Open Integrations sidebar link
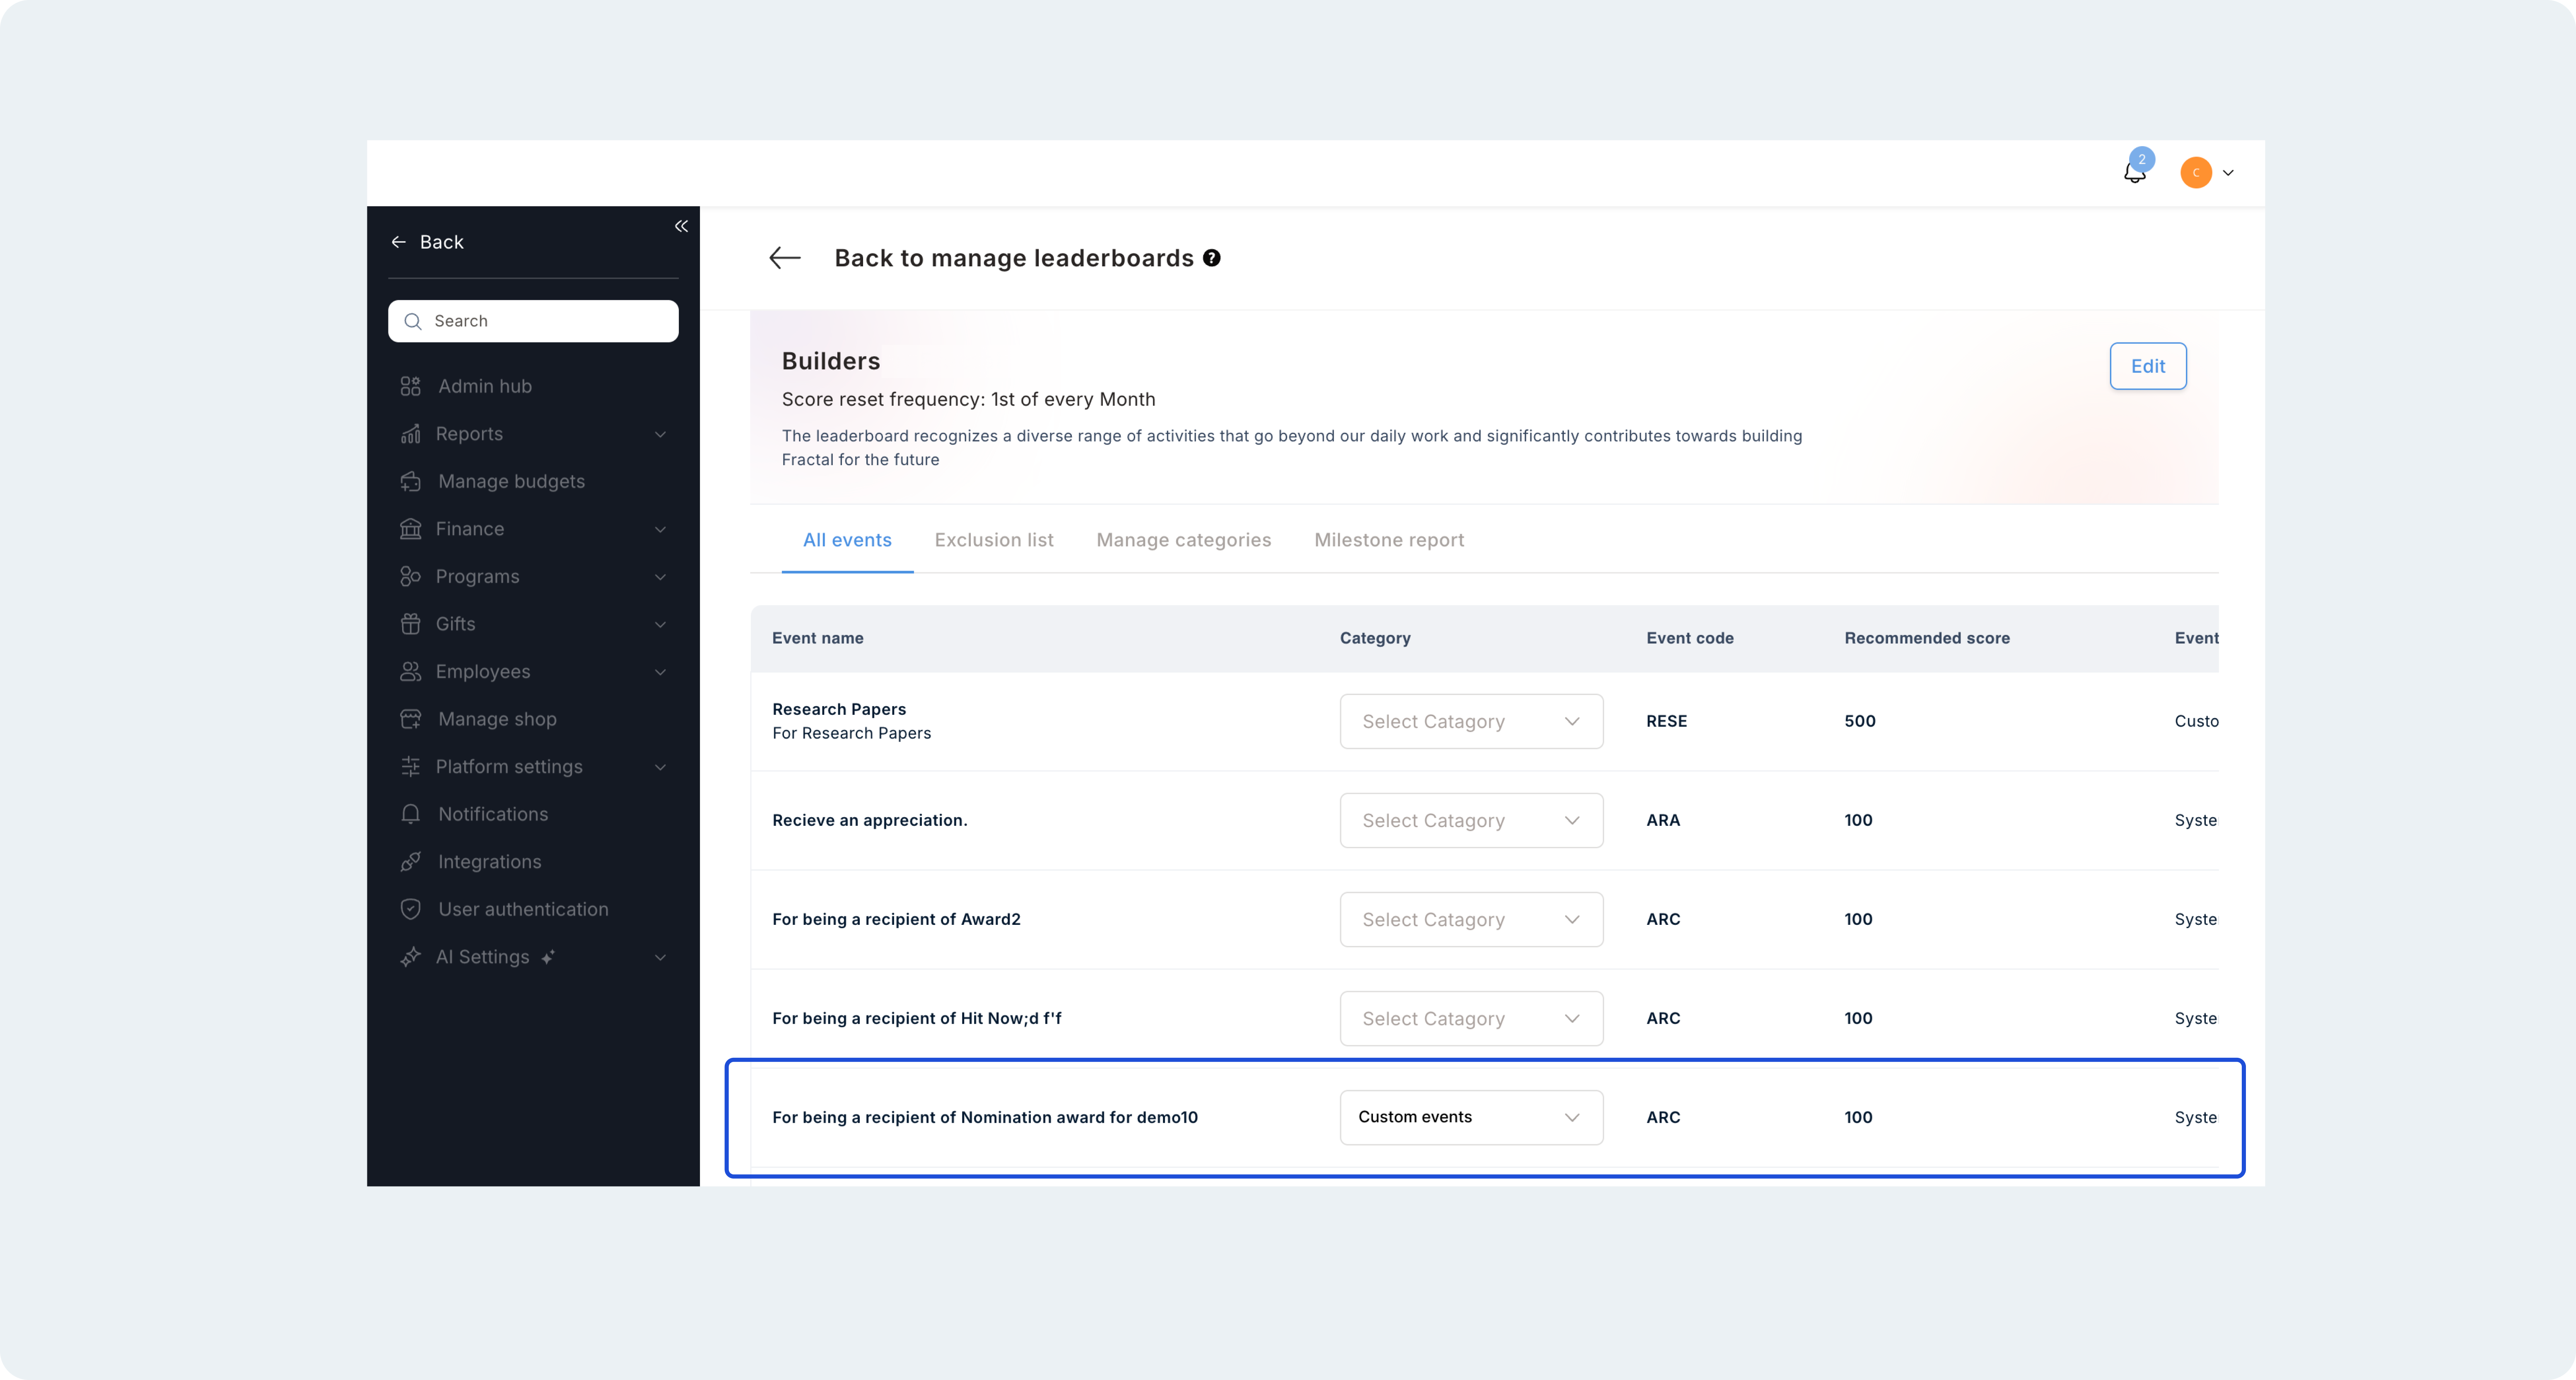 (x=489, y=862)
